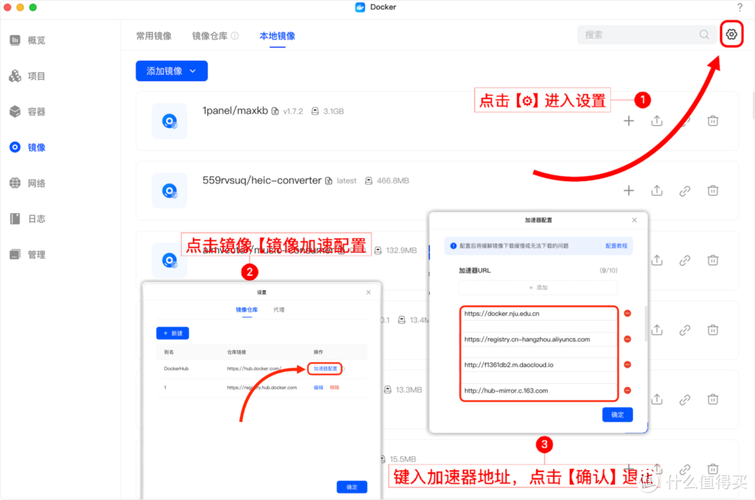Select the 本地镜像 tab
This screenshot has width=755, height=500.
coord(277,36)
